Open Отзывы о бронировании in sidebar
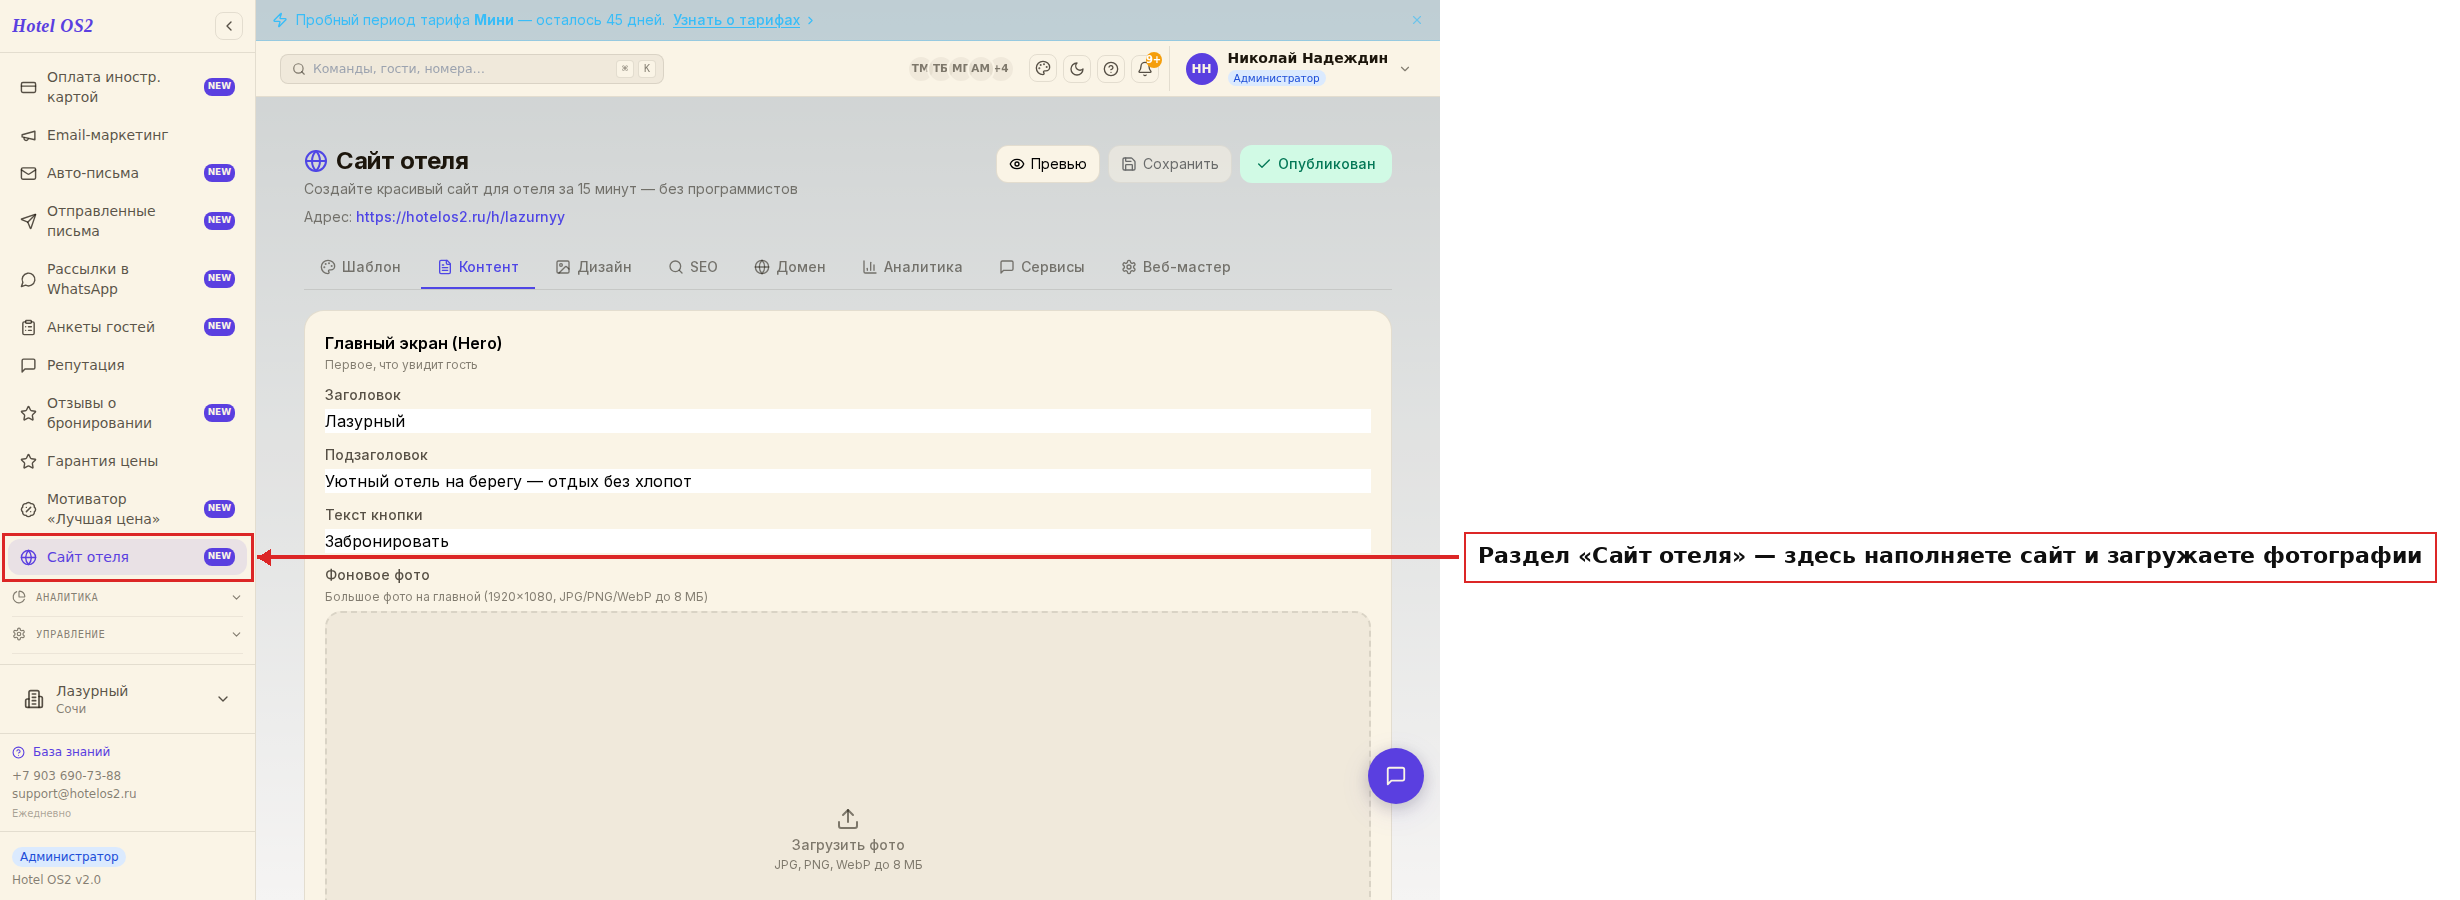Screen dimensions: 2460x900 127,413
